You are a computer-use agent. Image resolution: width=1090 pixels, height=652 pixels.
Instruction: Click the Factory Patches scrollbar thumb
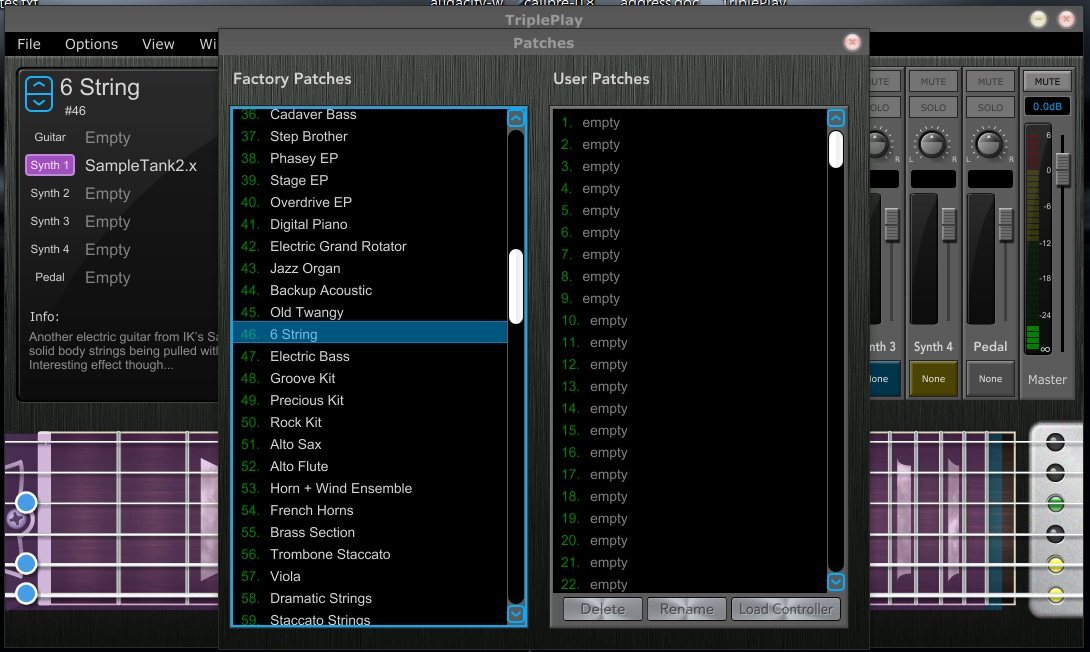[x=516, y=286]
